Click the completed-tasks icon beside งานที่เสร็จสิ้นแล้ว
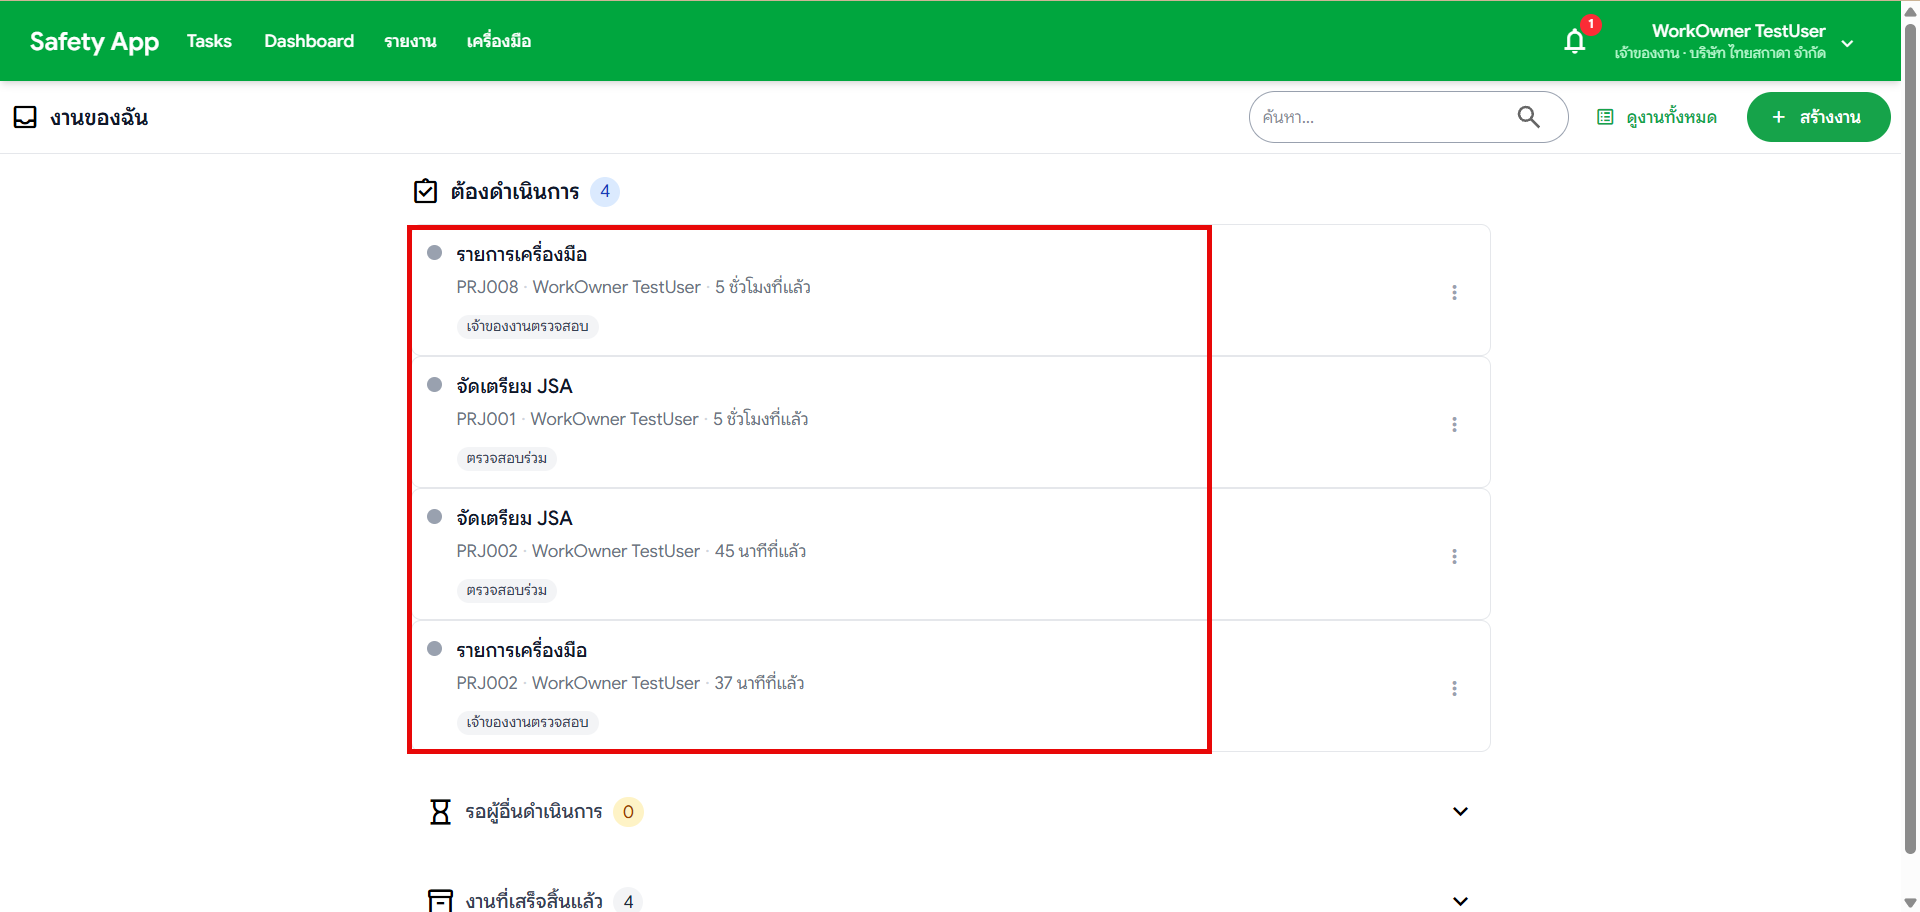Viewport: 1920px width, 912px height. pyautogui.click(x=440, y=899)
